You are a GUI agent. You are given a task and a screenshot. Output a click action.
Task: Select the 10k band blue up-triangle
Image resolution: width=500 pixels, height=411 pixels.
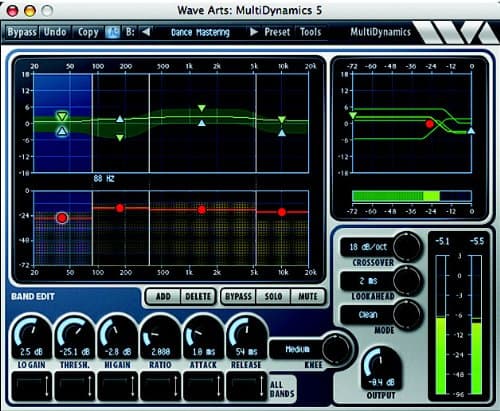coord(282,133)
